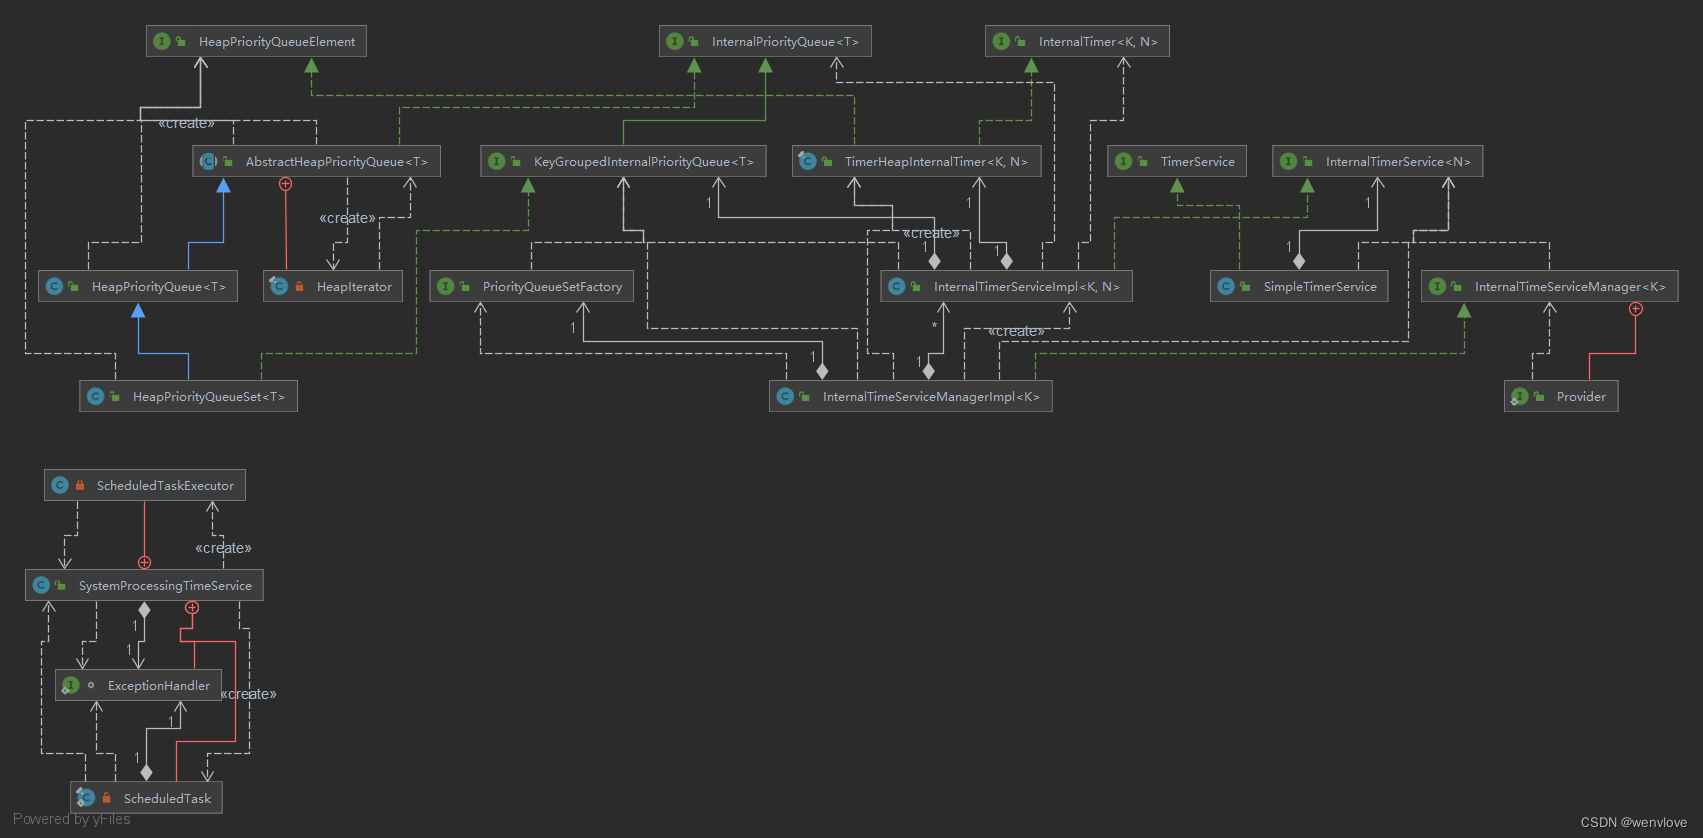Click the HeapIterator inner class node
Image resolution: width=1703 pixels, height=838 pixels.
click(x=333, y=286)
